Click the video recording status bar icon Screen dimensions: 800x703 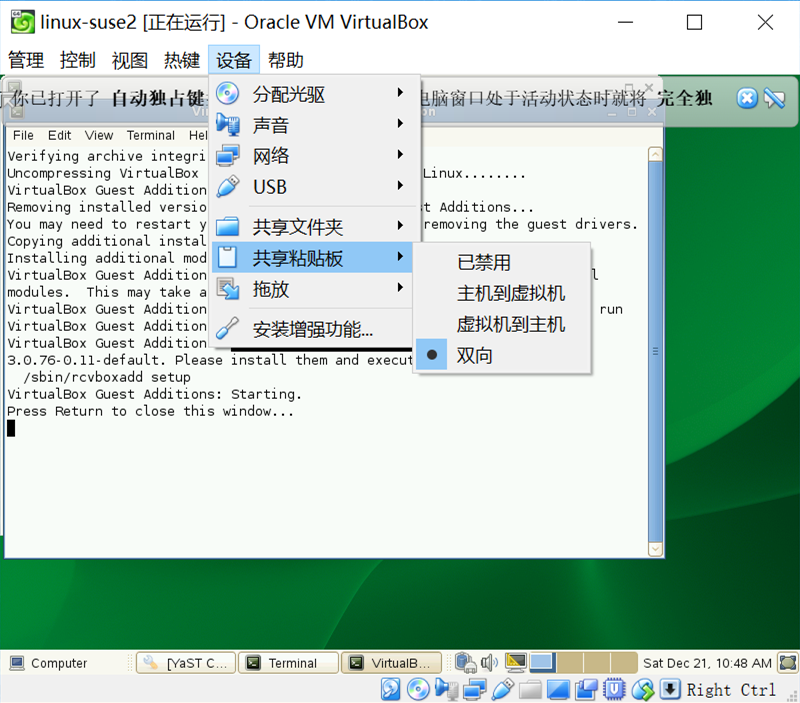point(586,689)
